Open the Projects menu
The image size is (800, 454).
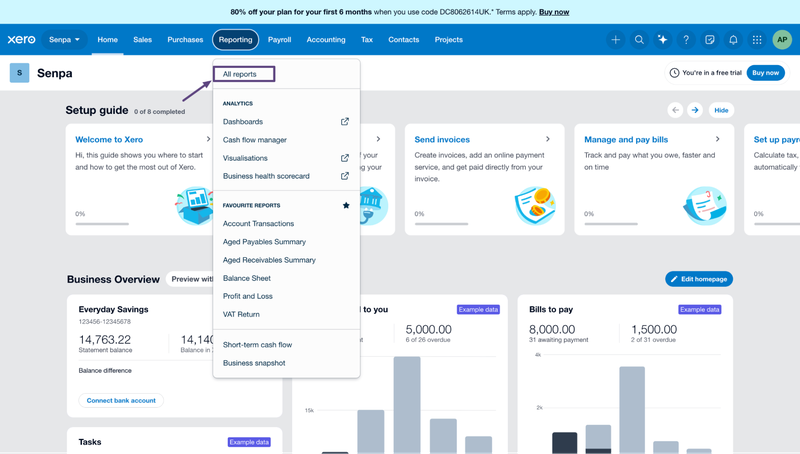[448, 39]
